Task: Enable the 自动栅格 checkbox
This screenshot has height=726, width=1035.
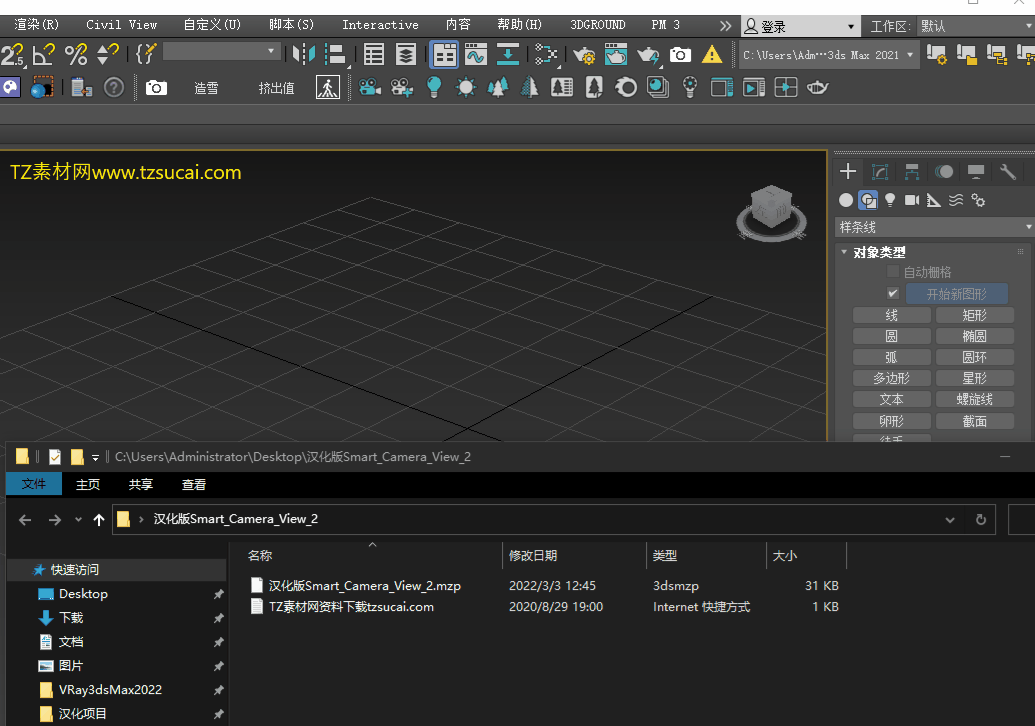Action: 892,271
